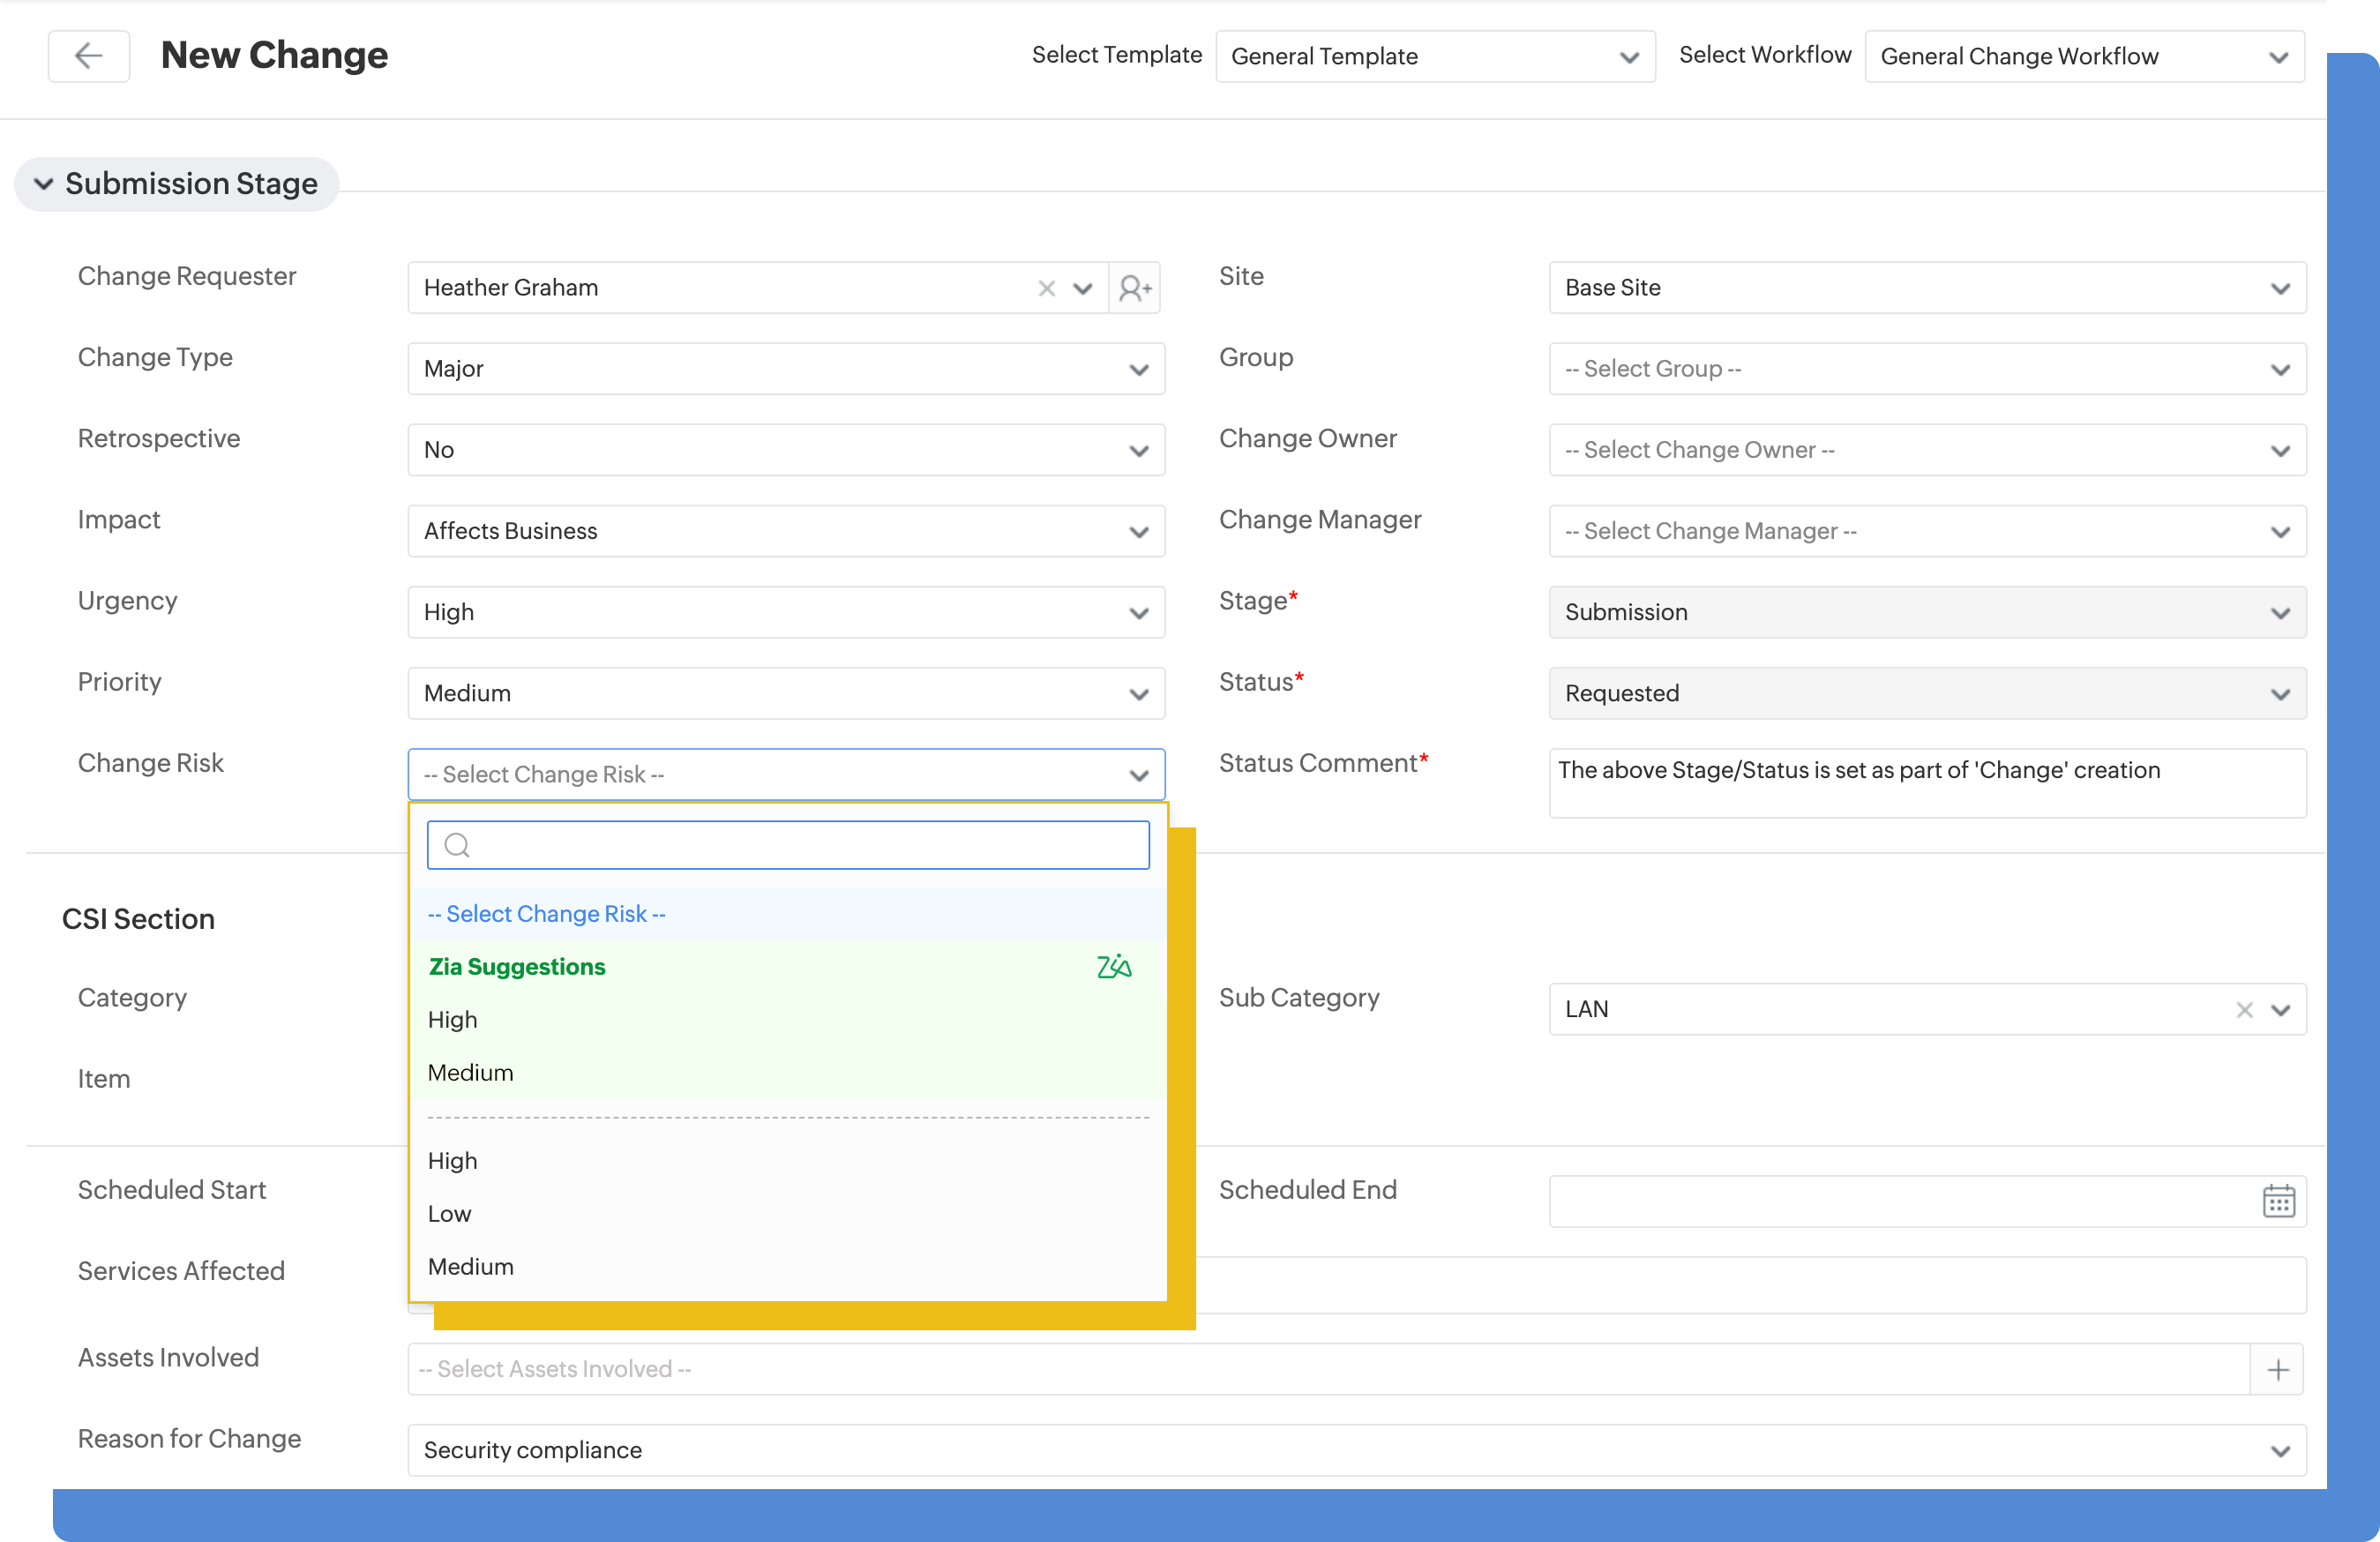Click the search icon in dropdown
Screen dimensions: 2380x1542
(457, 846)
